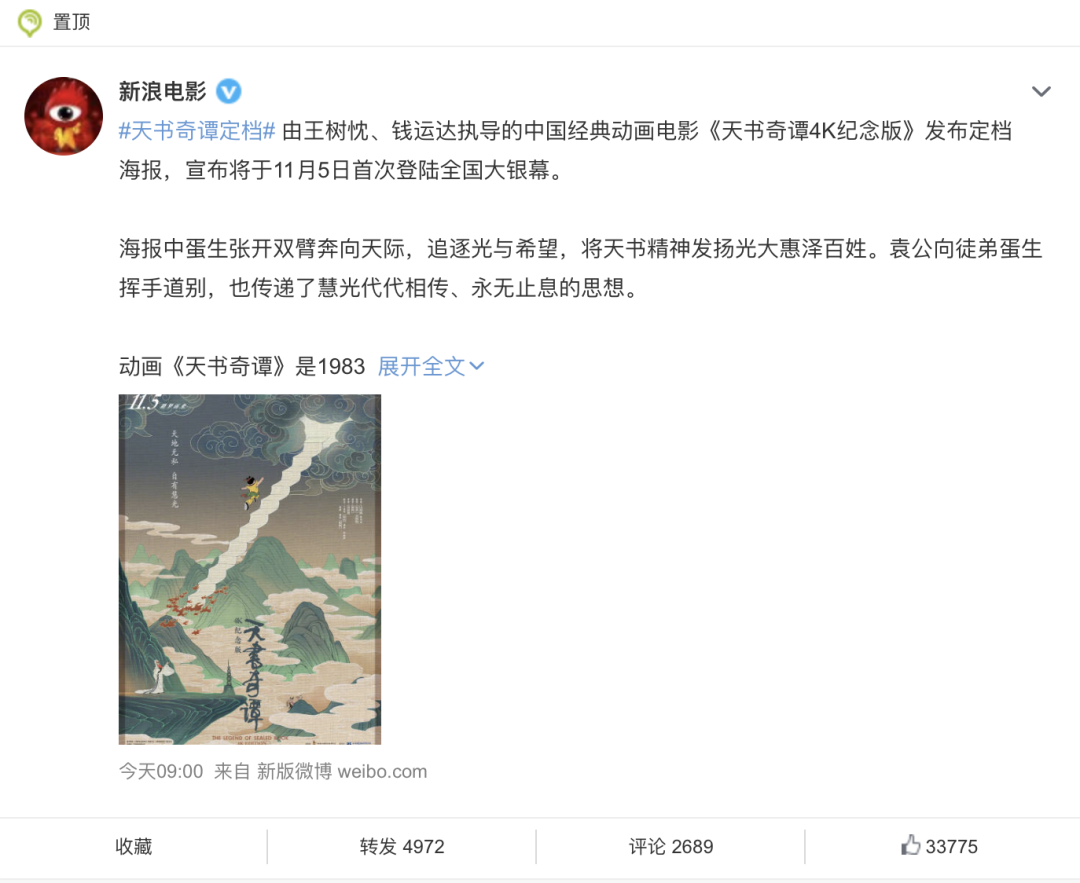Viewport: 1080px width, 883px height.
Task: Click the 33775 likes count
Action: pyautogui.click(x=951, y=846)
